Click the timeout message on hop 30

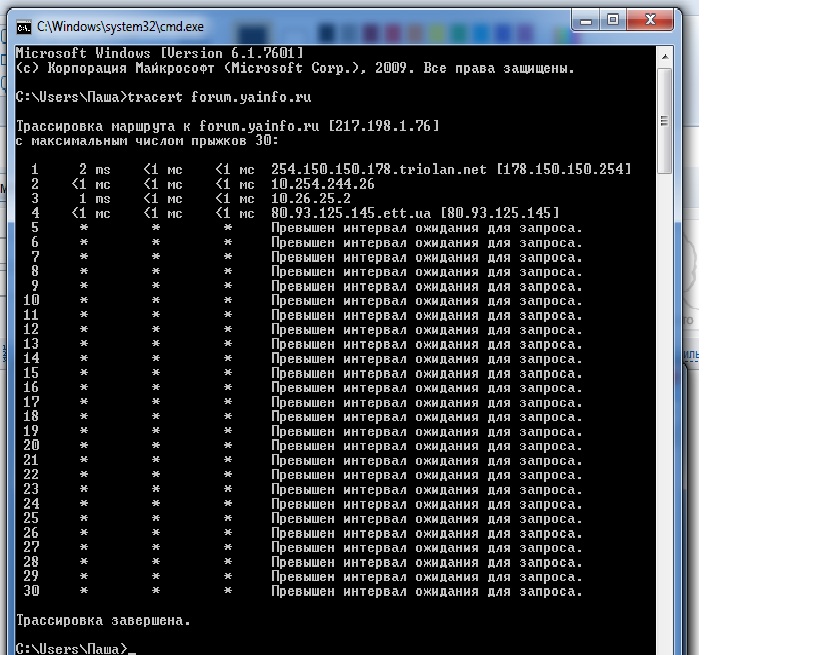[426, 591]
